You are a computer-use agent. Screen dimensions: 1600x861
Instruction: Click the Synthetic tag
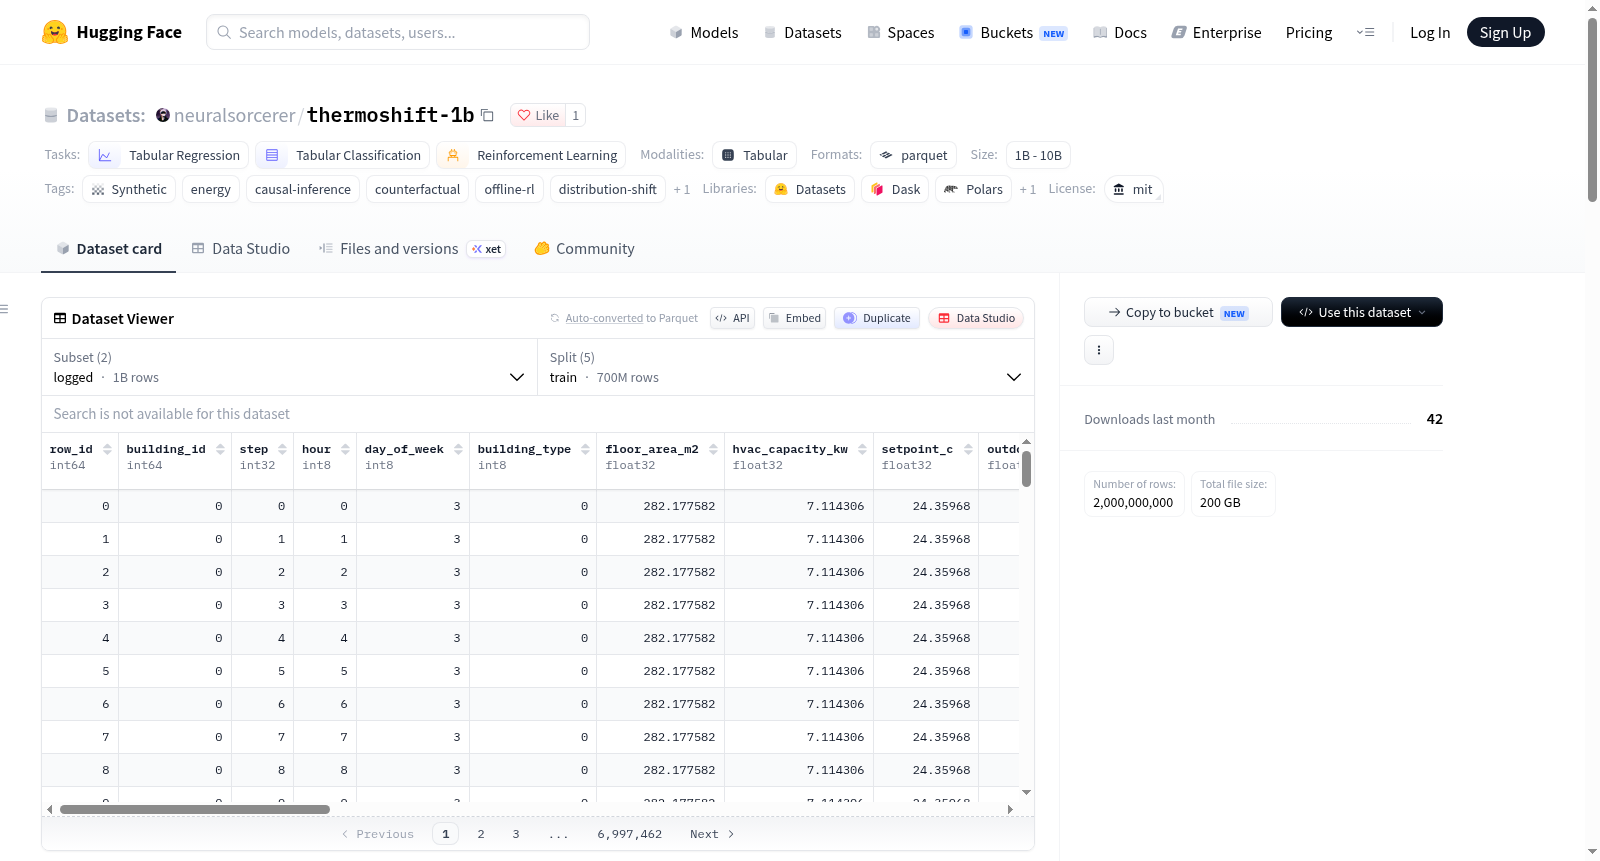point(129,189)
